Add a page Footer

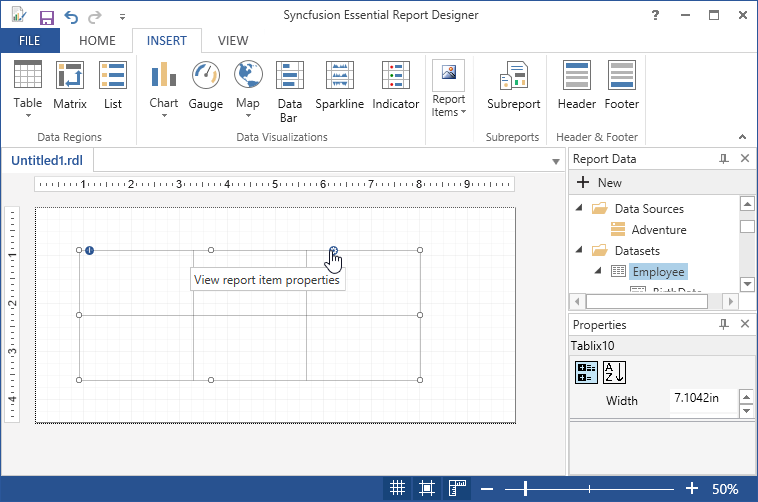pos(622,86)
